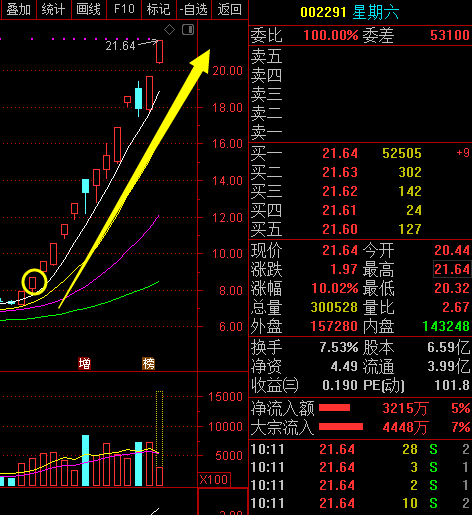Open the 叠加 overlay menu
Image resolution: width=472 pixels, height=515 pixels.
(x=18, y=9)
